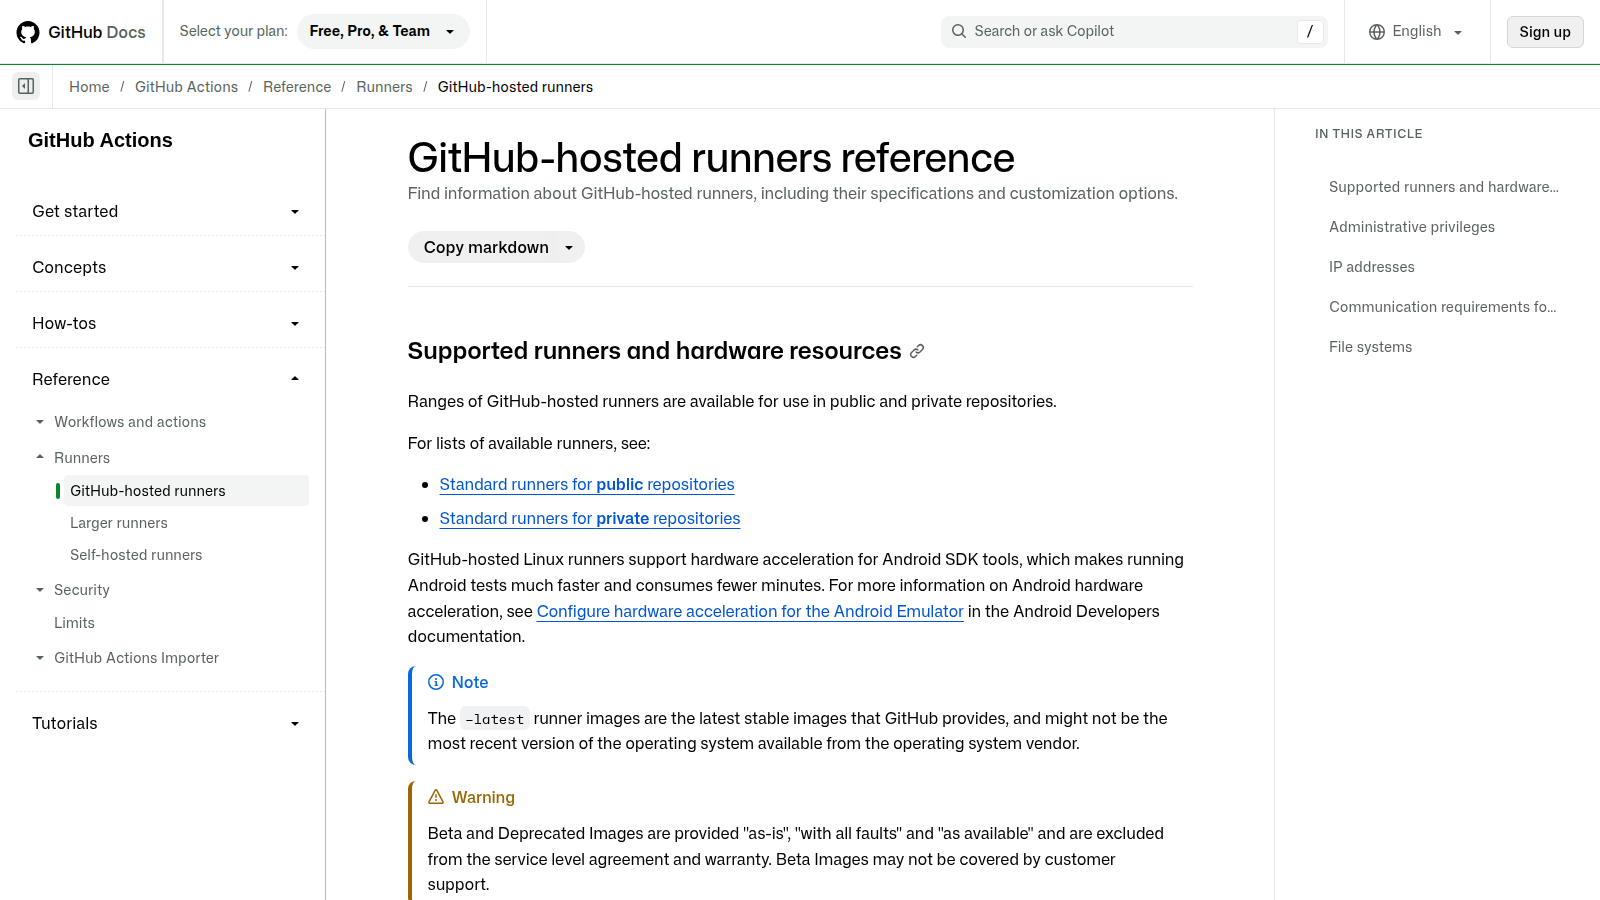Click the Sign up button

1545,32
